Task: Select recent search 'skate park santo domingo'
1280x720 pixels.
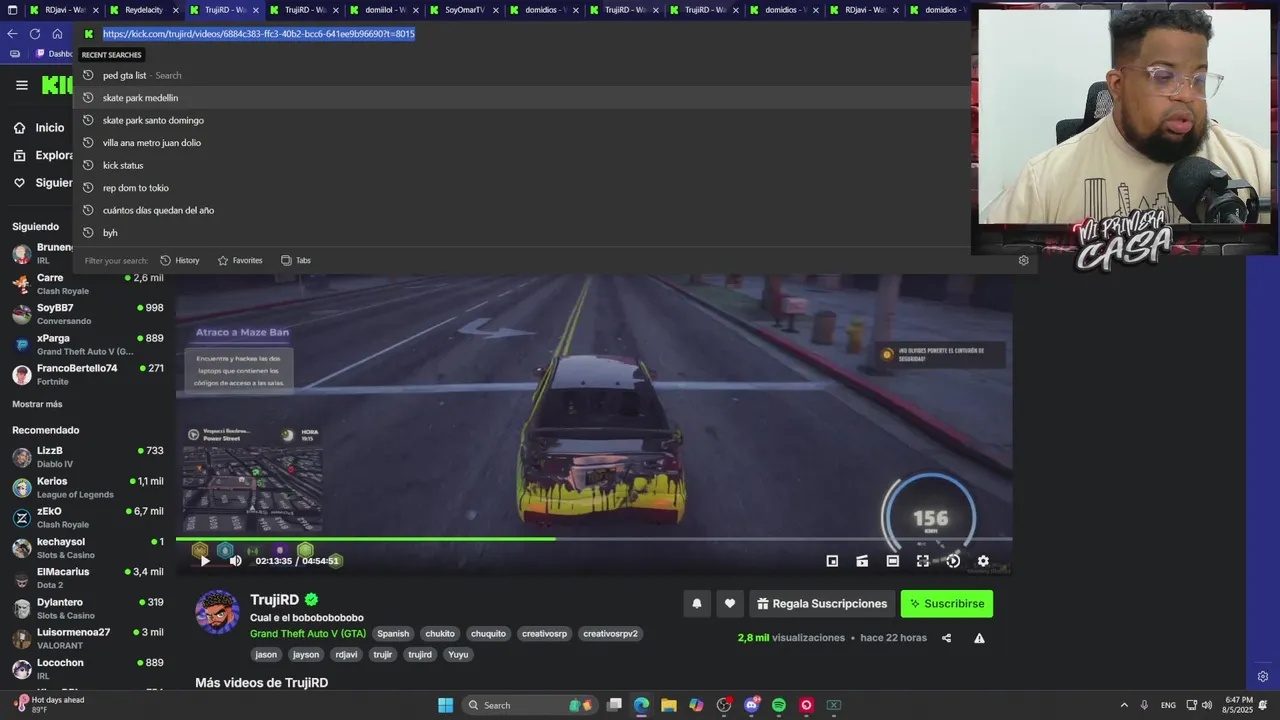Action: (x=522, y=120)
